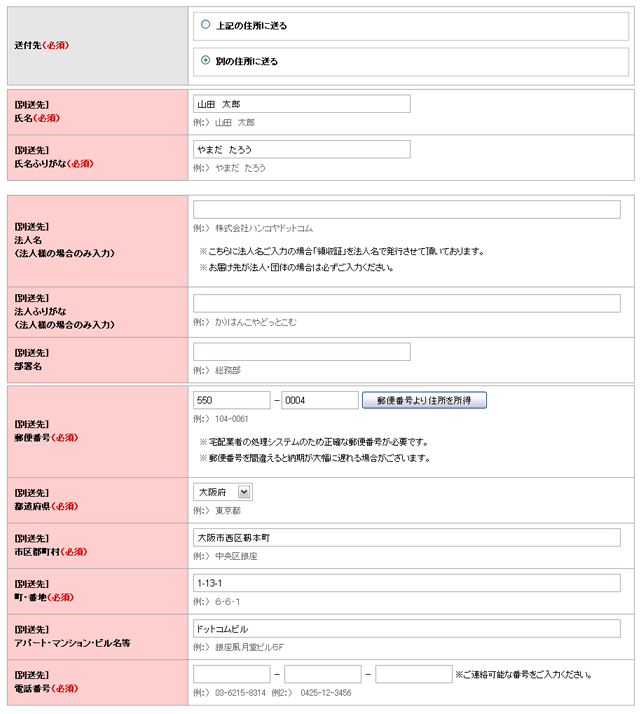Click the 町・番地 field containing 1-13-1
This screenshot has width=642, height=714.
coord(406,583)
